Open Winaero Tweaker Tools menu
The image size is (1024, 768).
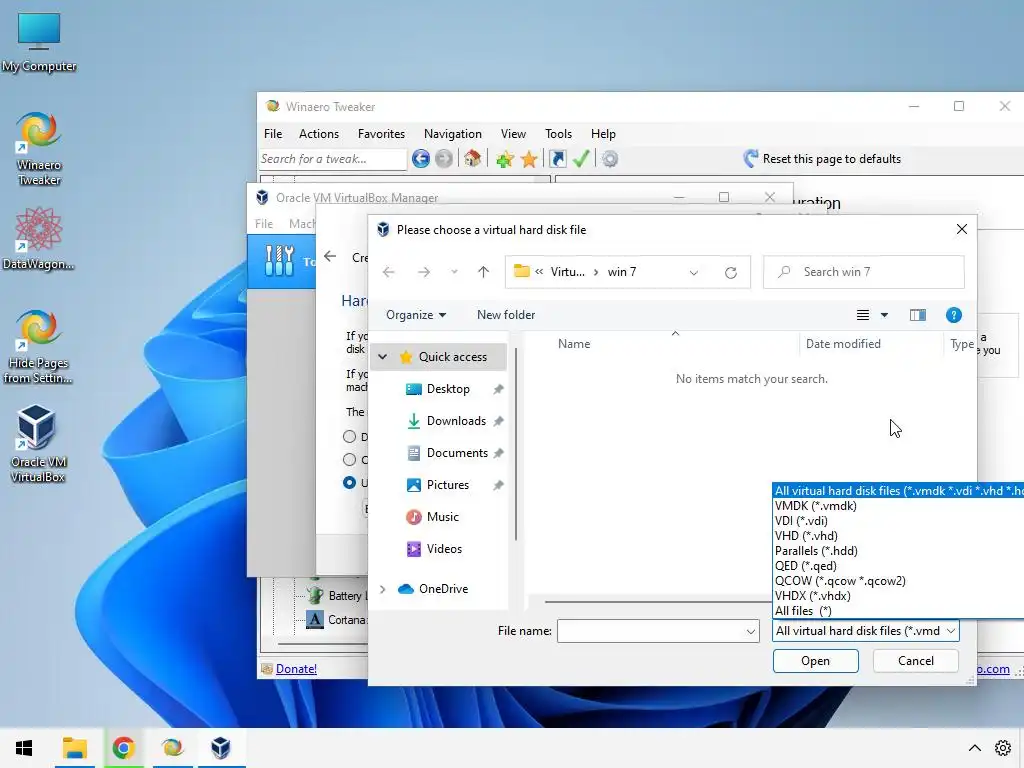(558, 134)
